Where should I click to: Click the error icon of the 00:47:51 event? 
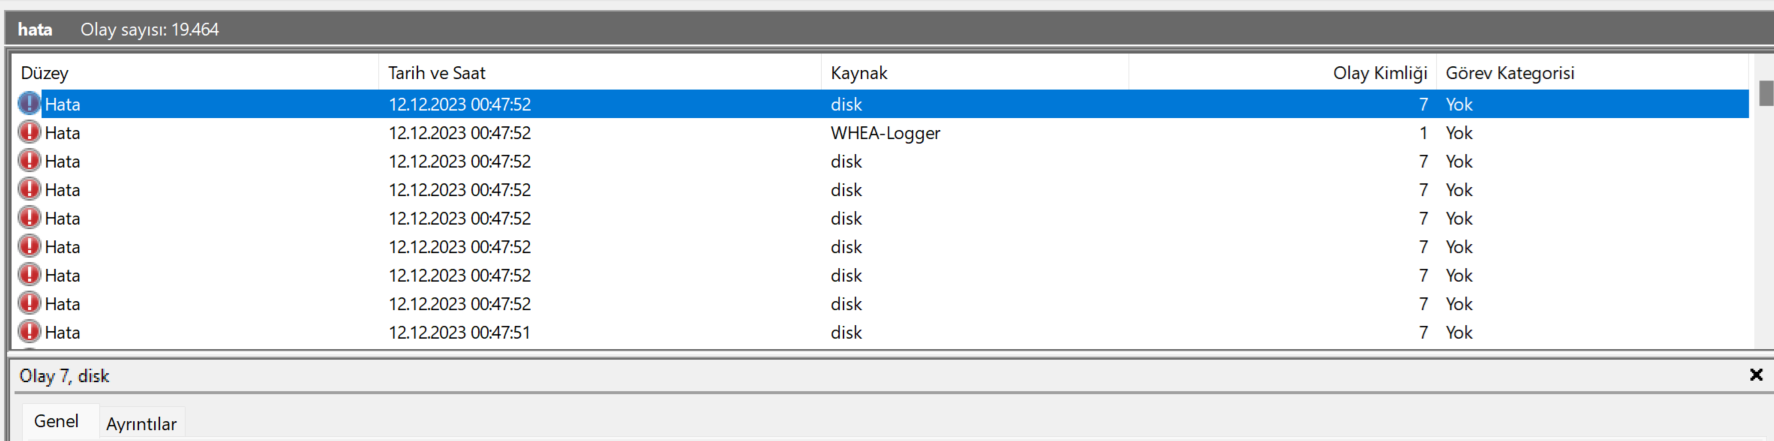pos(30,332)
